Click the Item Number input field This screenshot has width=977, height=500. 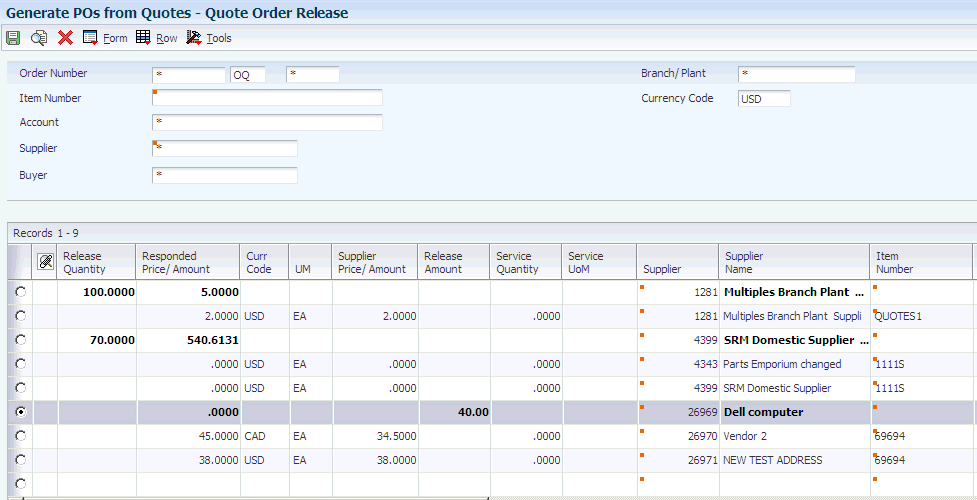point(267,98)
